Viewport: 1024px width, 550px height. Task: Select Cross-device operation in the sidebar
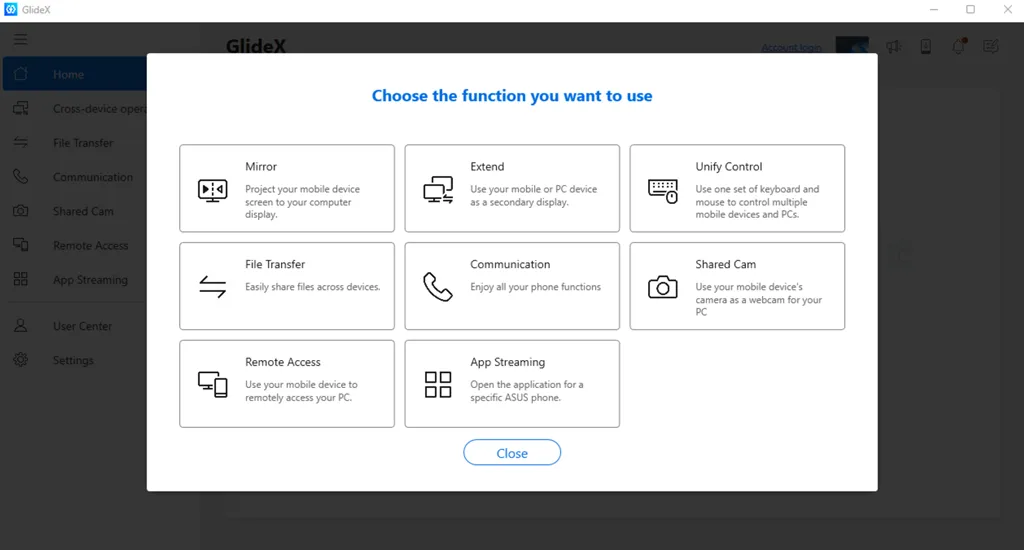coord(98,109)
